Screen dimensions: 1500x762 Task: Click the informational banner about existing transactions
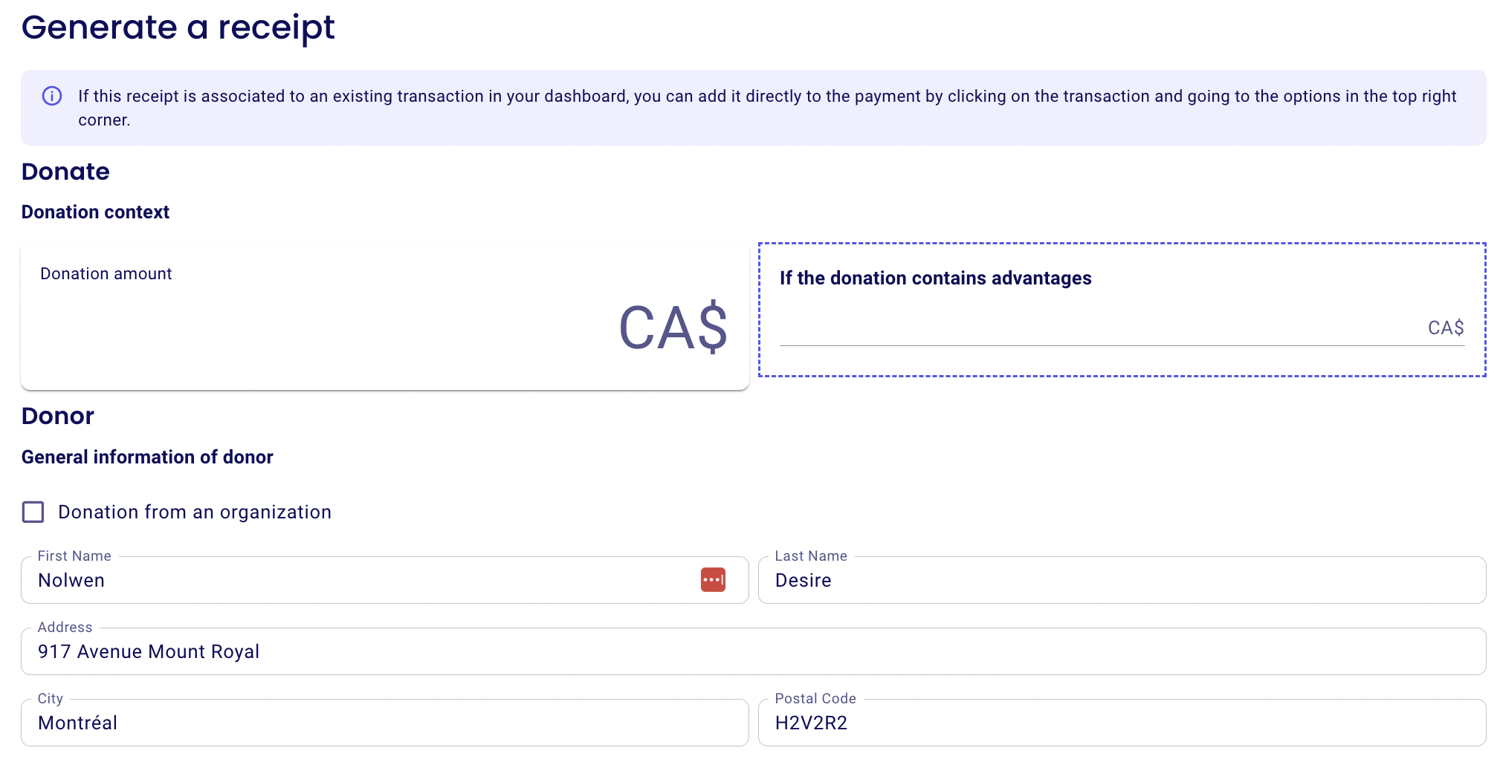pos(750,107)
